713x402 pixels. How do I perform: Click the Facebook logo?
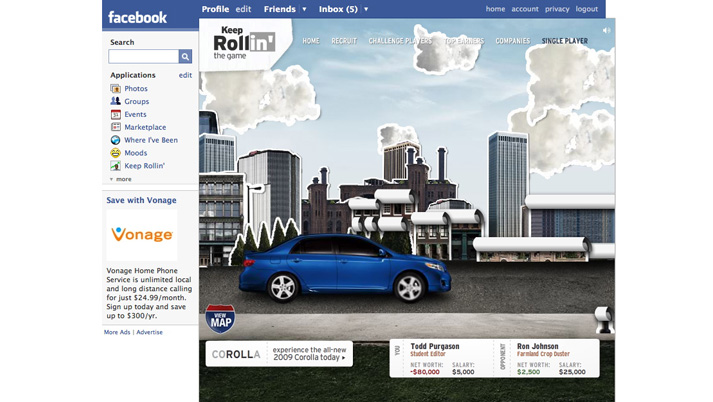[x=137, y=17]
